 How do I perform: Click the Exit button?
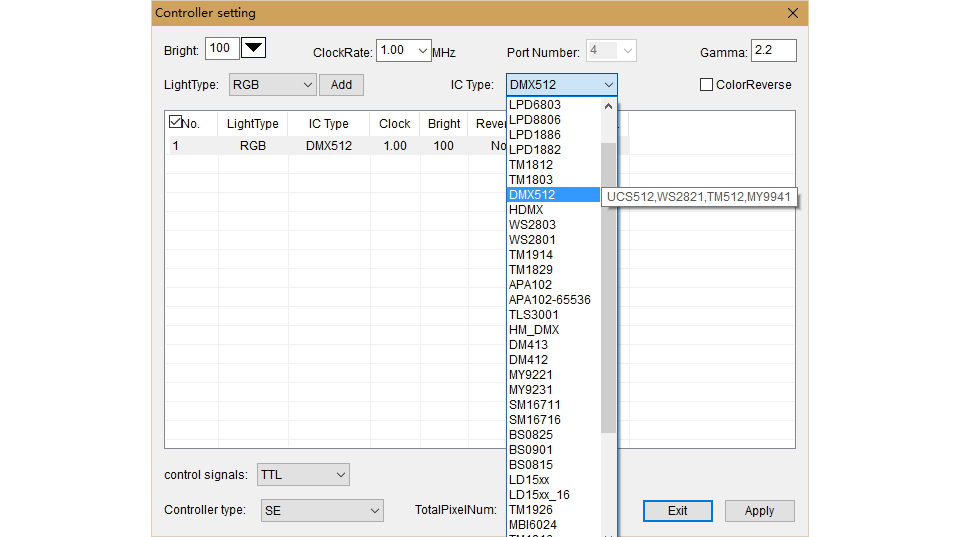[x=678, y=511]
